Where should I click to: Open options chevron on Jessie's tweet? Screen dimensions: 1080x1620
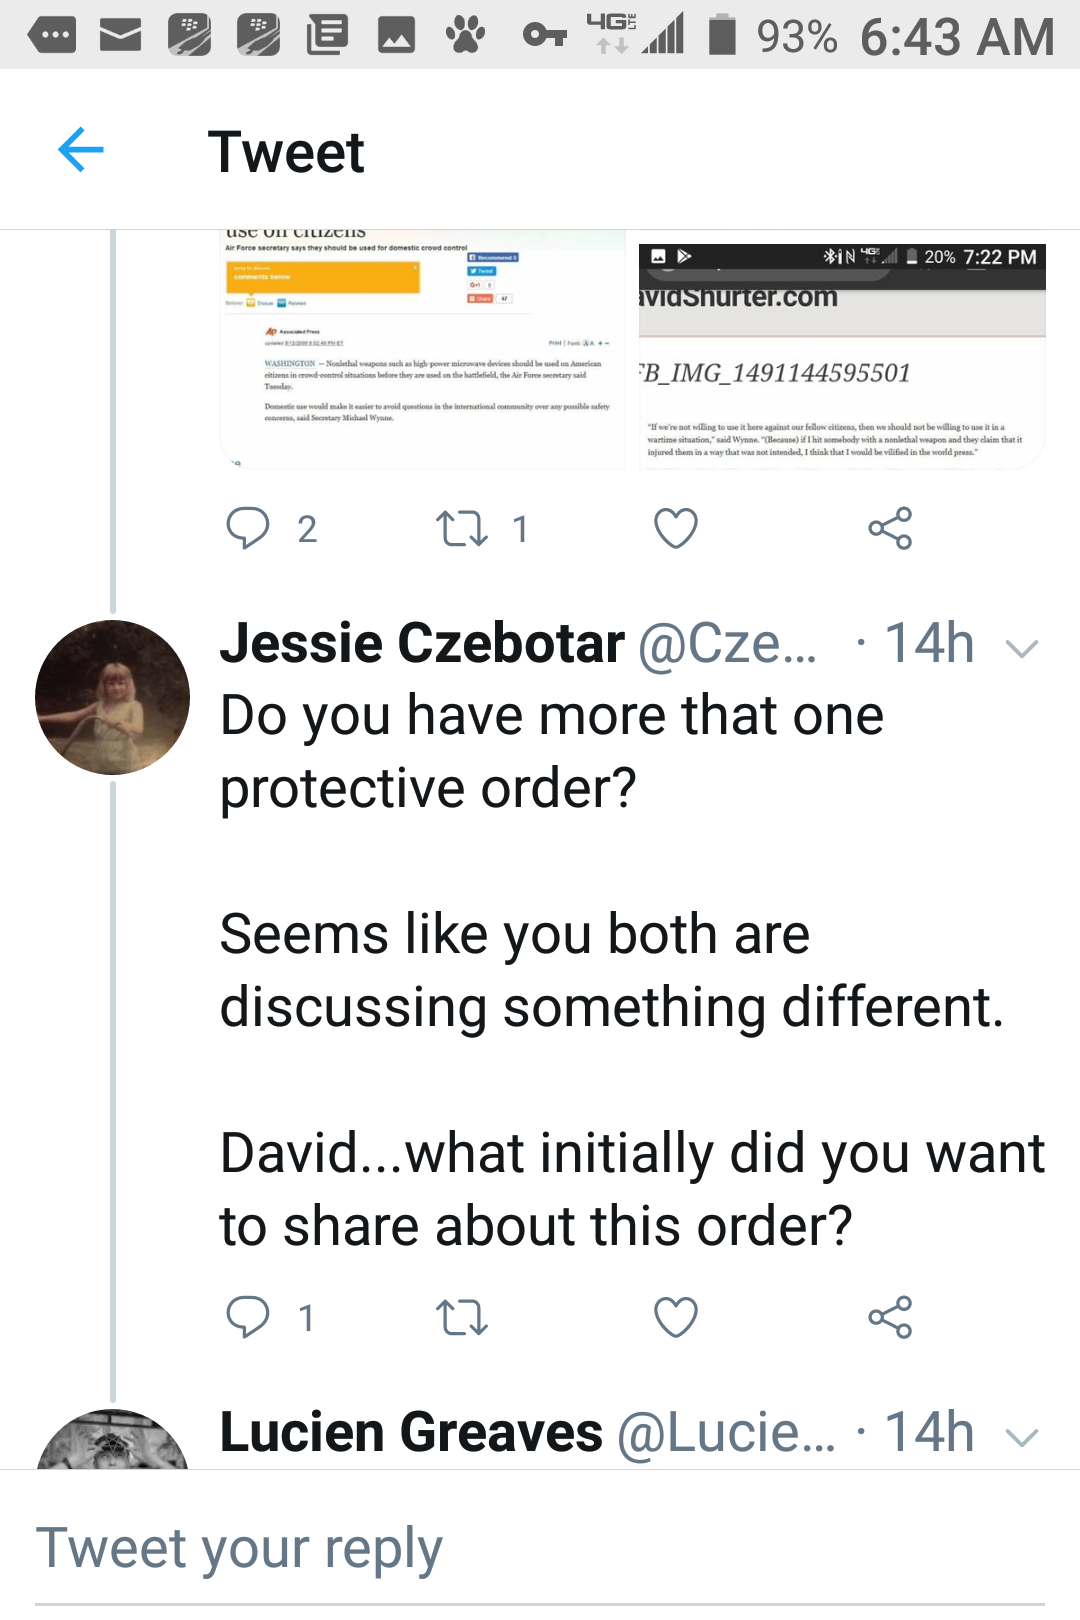coord(1022,648)
